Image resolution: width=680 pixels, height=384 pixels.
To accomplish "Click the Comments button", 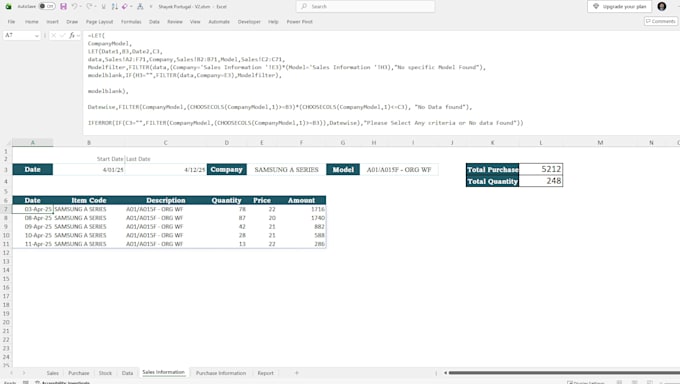I will tap(660, 21).
